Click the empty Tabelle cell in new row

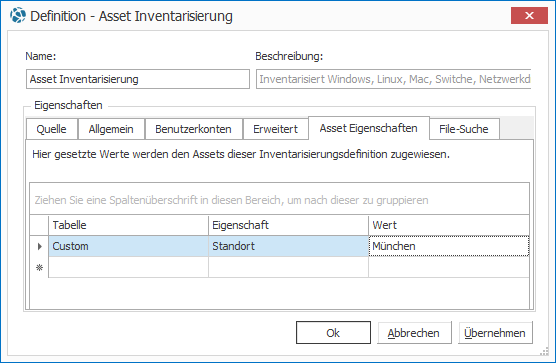128,267
